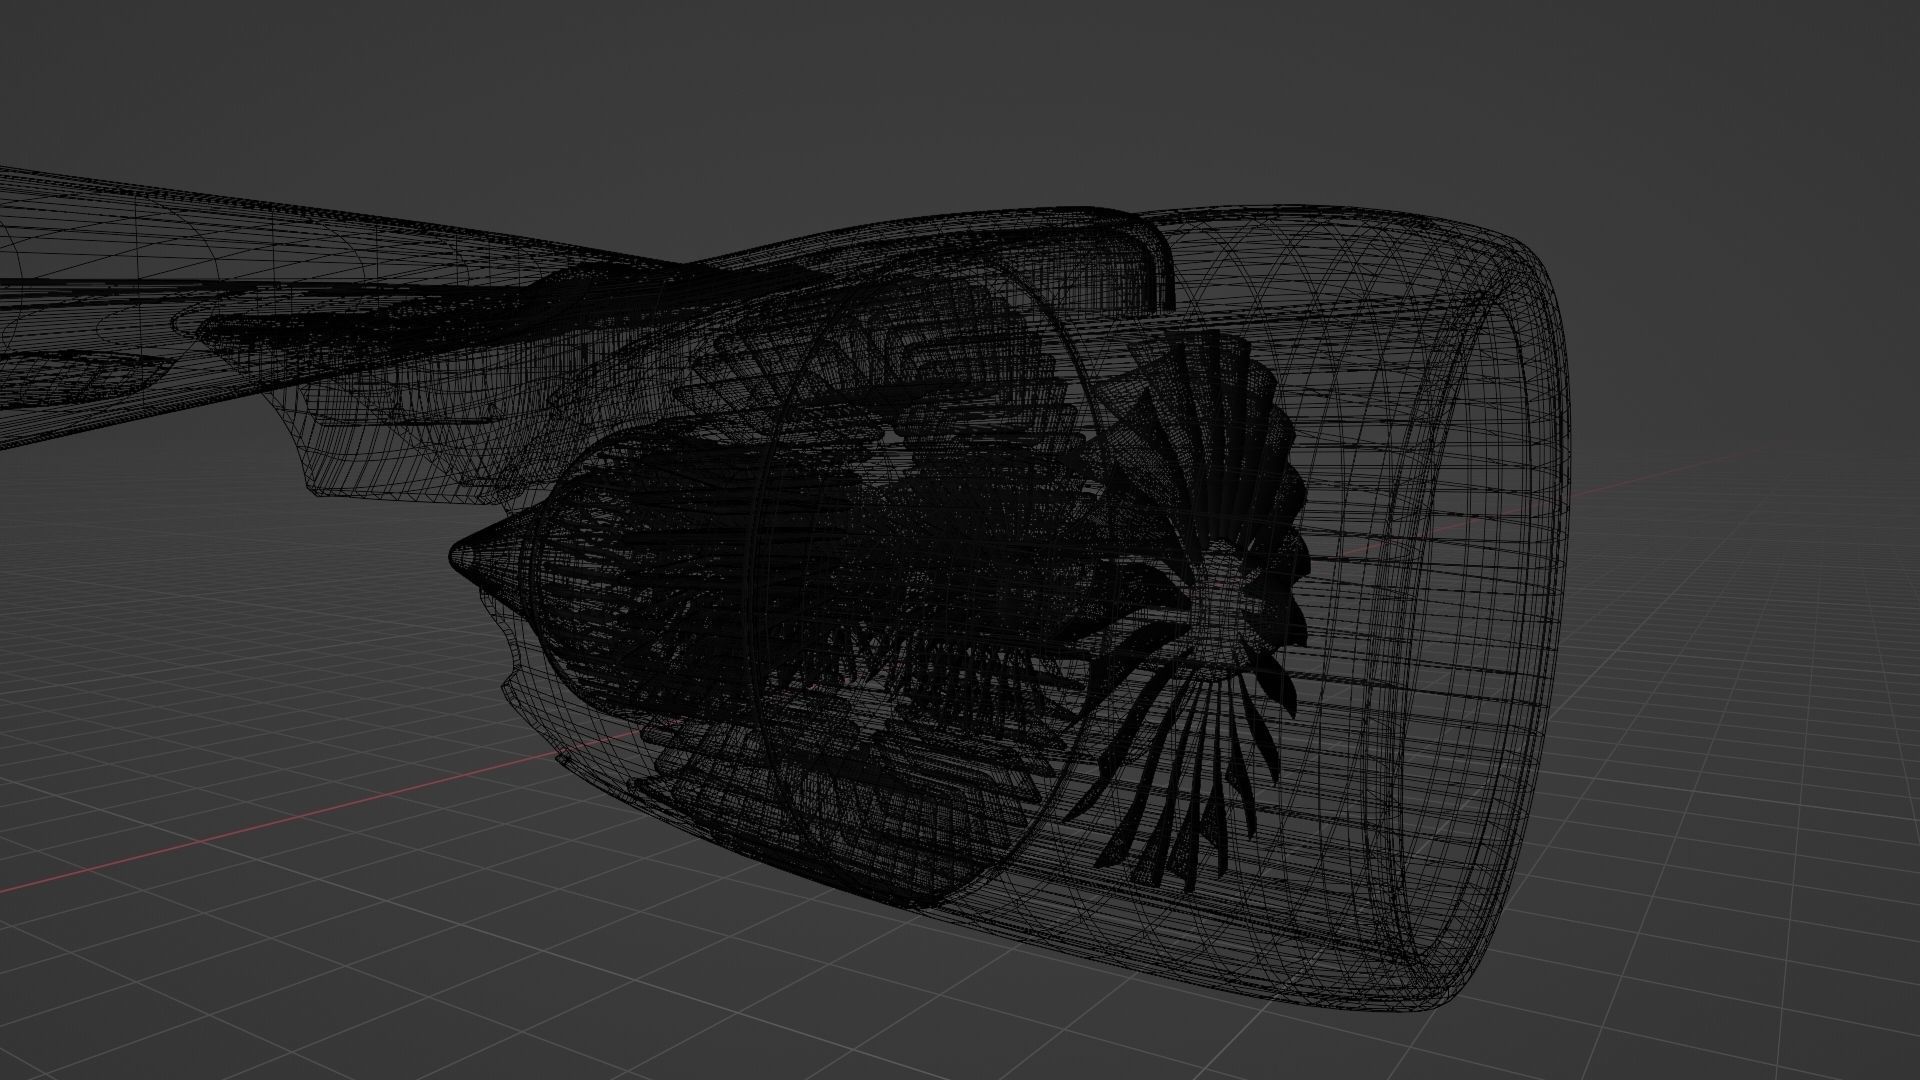
Task: Click the floor grid at bottom left
Action: (250, 980)
